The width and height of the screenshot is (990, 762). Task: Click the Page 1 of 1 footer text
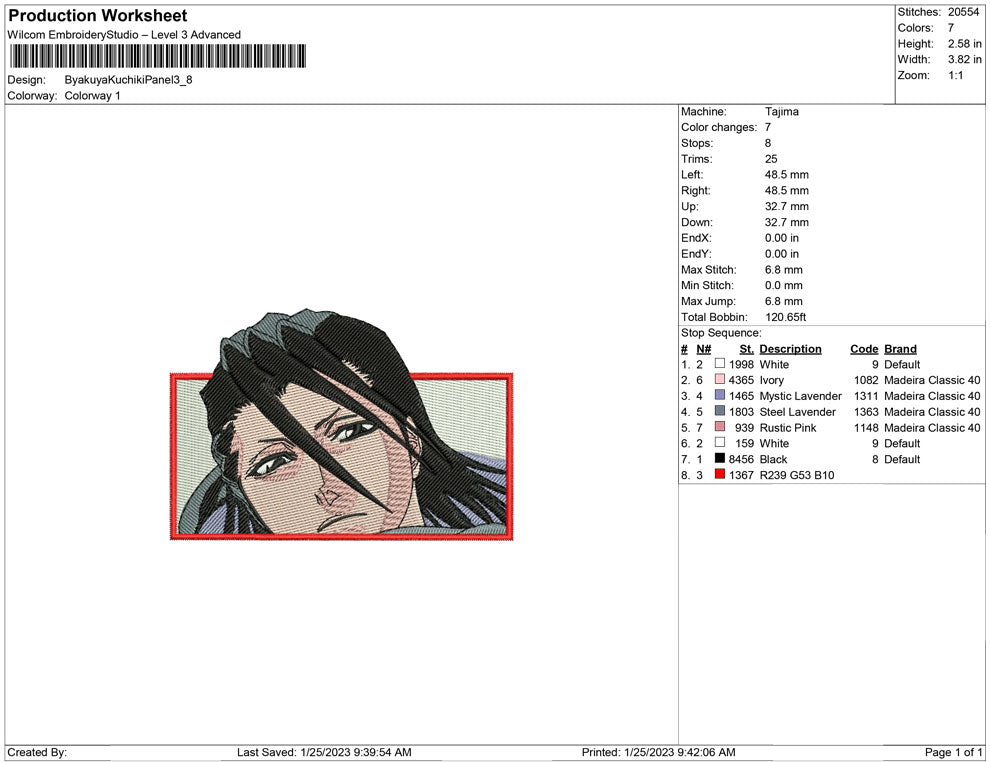tap(953, 752)
